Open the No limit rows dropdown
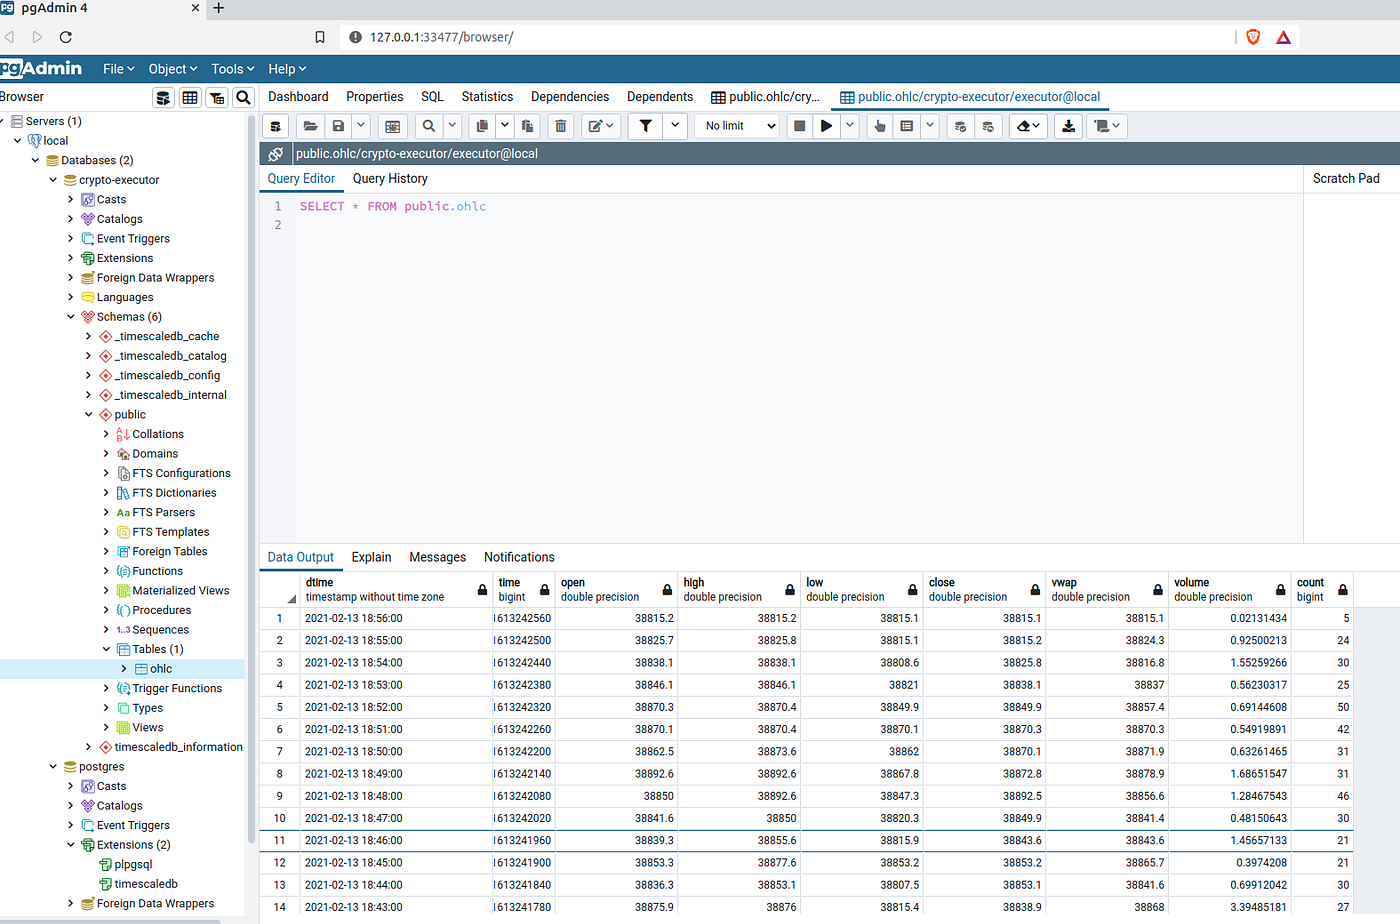Screen dimensions: 1400x924 [x=739, y=126]
